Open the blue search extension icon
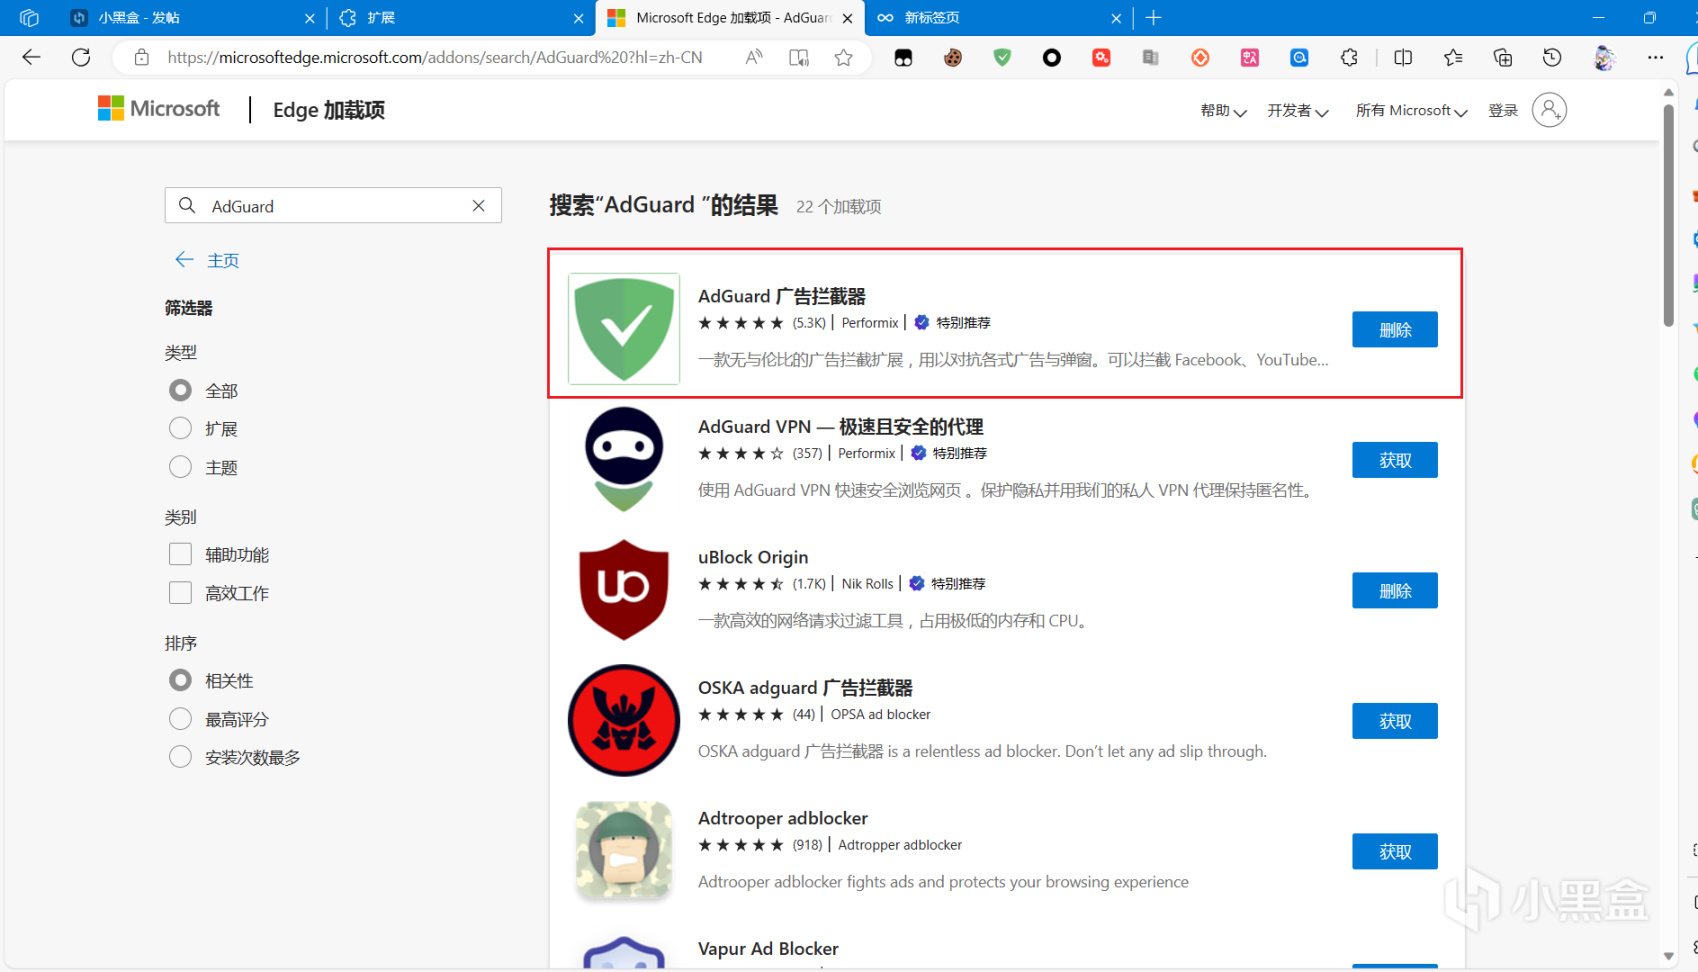1698x972 pixels. (x=1299, y=58)
